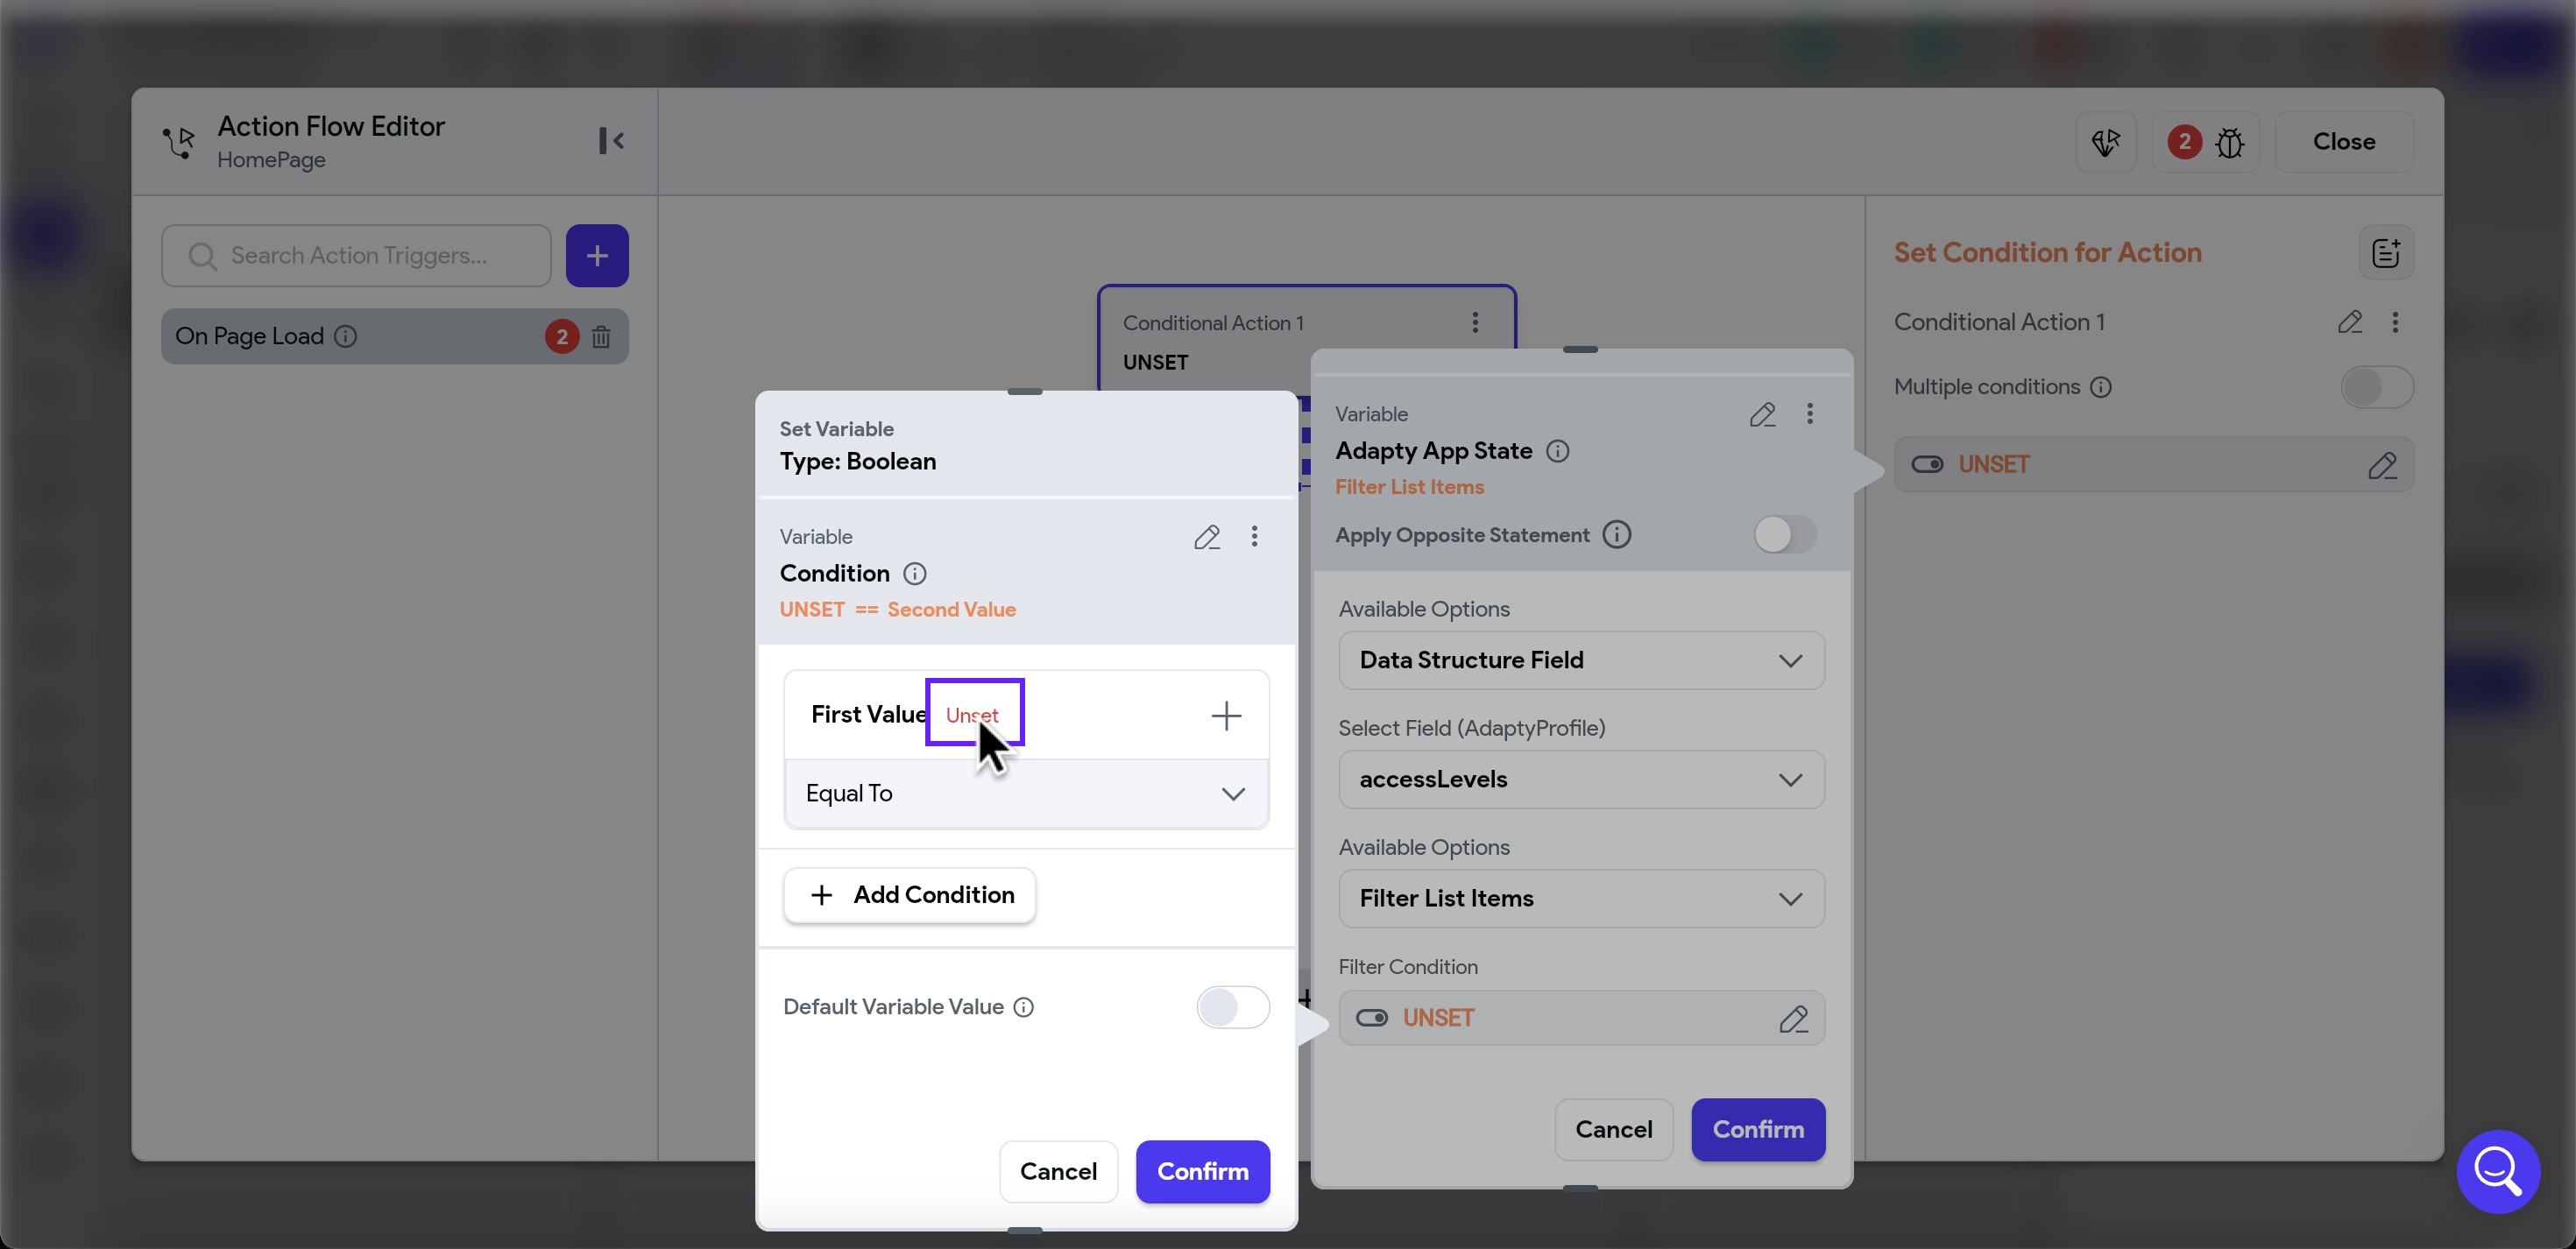
Task: Collapse the action trigger sidebar panel
Action: click(x=611, y=141)
